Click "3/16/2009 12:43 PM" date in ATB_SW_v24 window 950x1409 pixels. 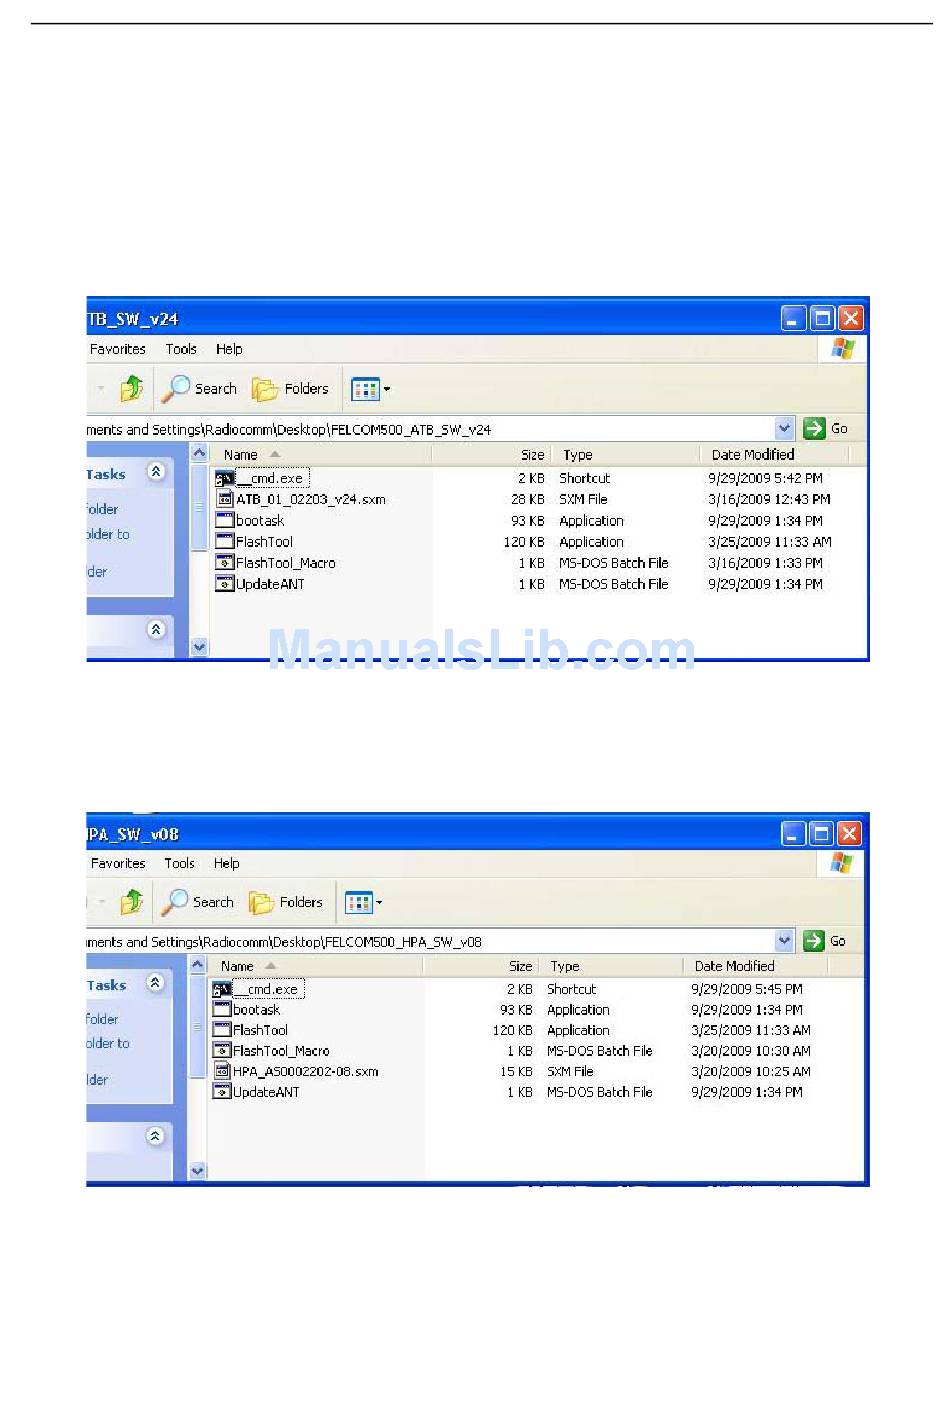(x=769, y=499)
